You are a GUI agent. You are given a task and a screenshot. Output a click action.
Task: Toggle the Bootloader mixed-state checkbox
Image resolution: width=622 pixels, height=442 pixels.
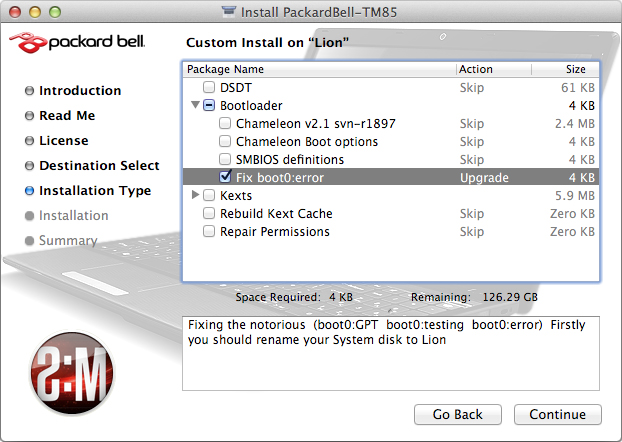tap(209, 105)
